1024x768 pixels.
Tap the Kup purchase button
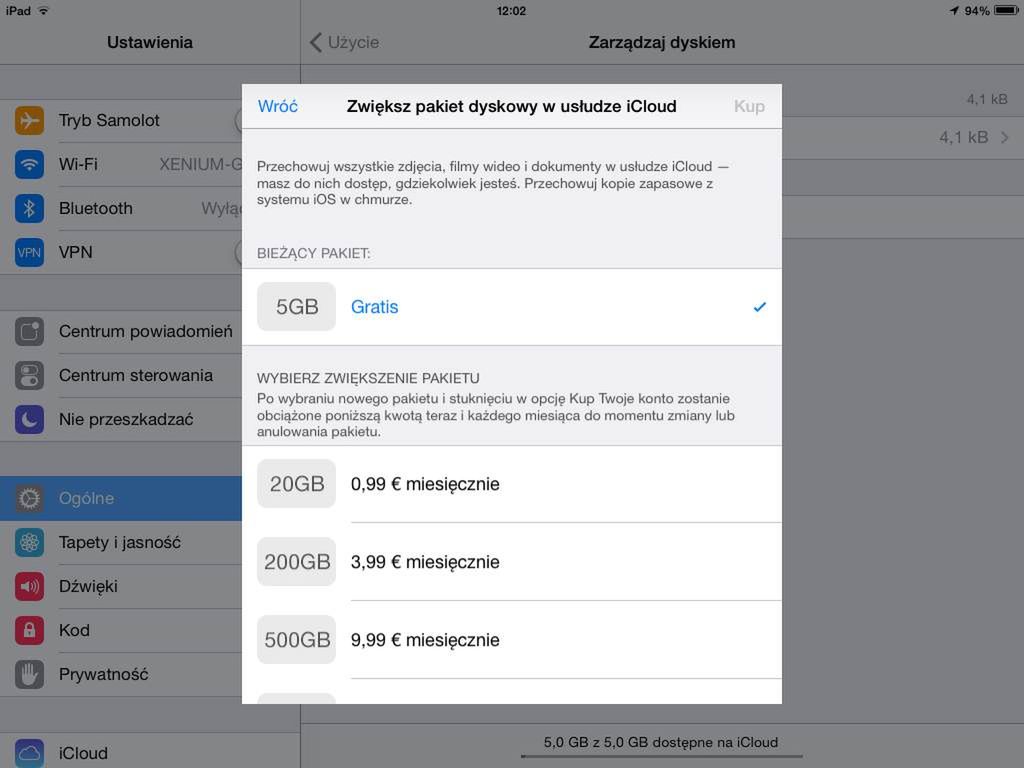(749, 106)
